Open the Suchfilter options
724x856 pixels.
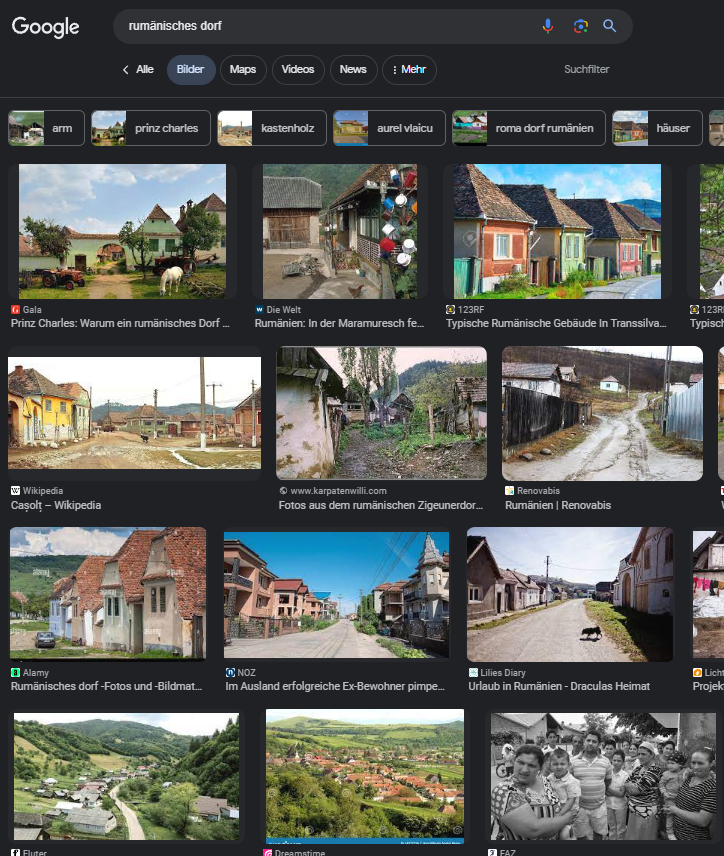coord(586,69)
